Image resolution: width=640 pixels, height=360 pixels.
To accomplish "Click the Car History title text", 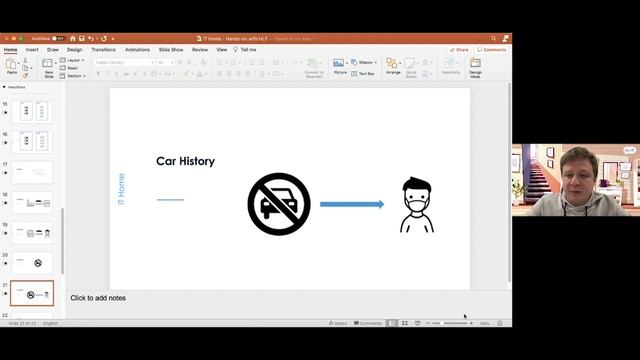I will click(185, 161).
